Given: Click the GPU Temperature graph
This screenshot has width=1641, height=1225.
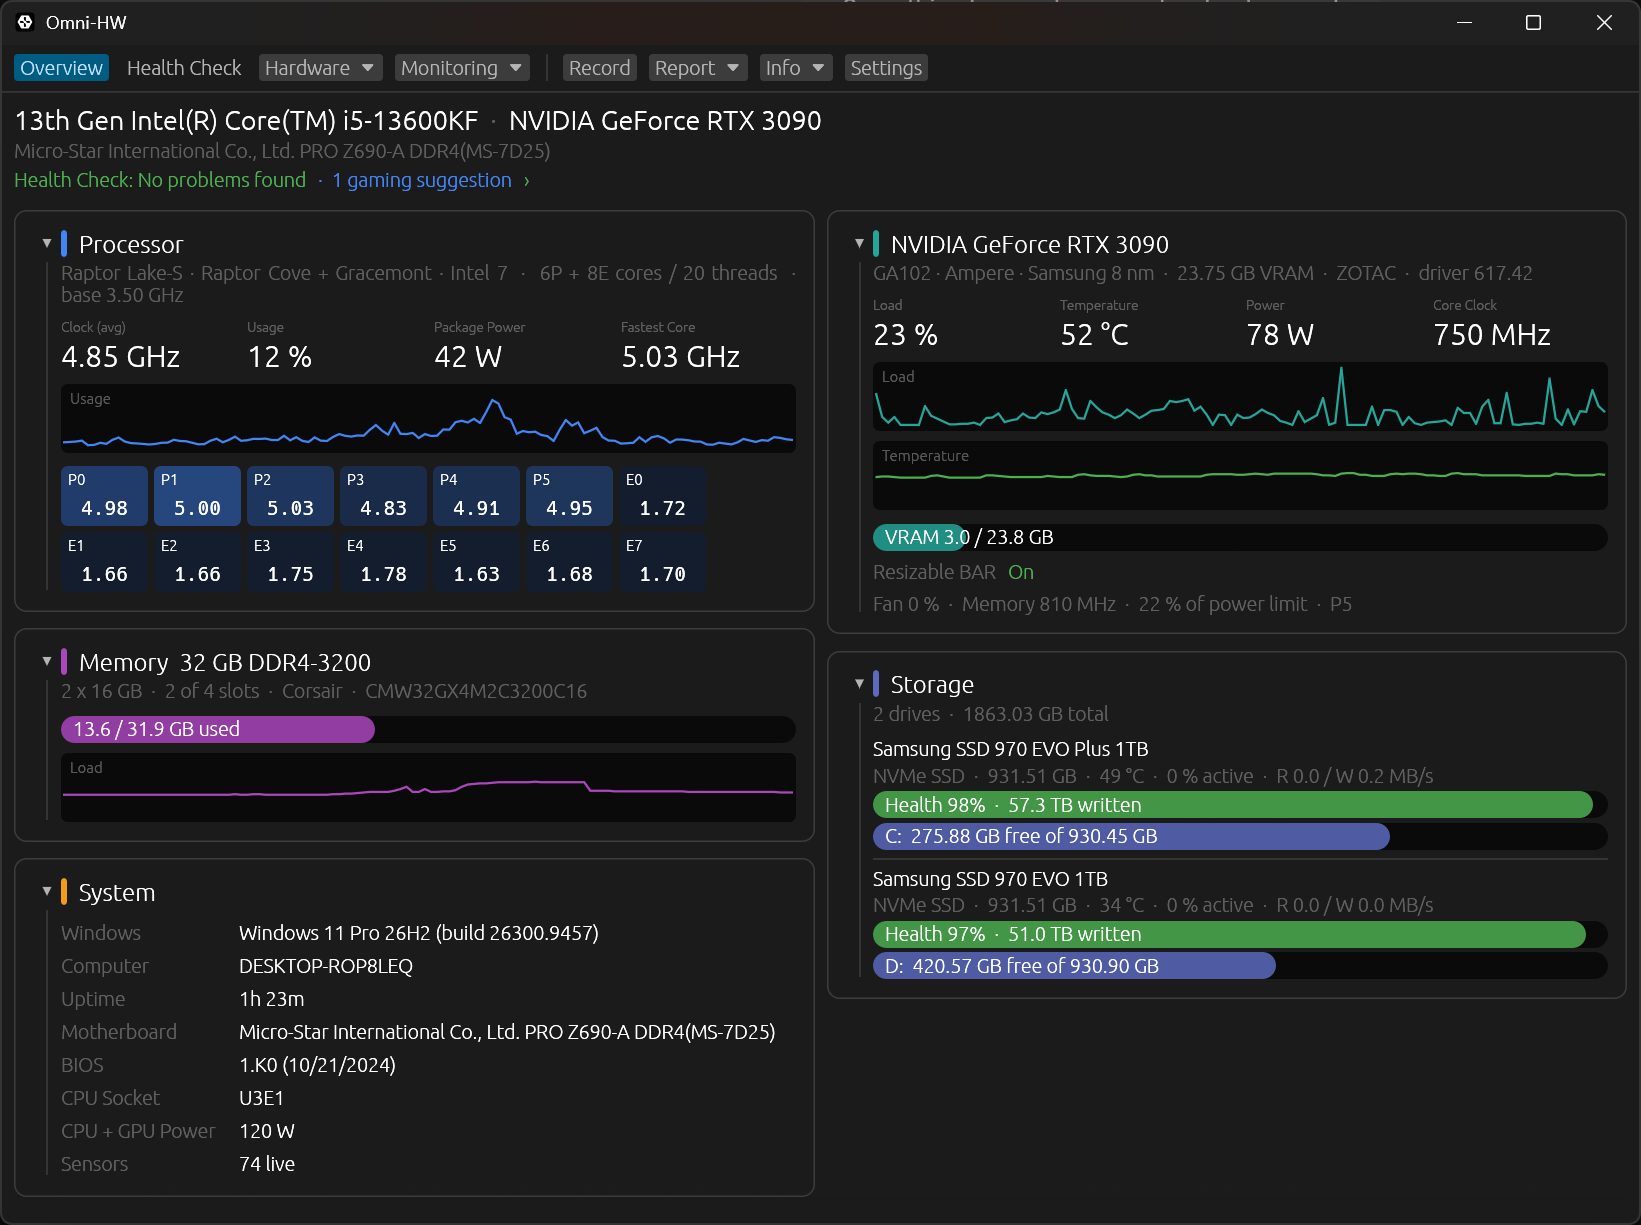Looking at the screenshot, I should [1240, 476].
